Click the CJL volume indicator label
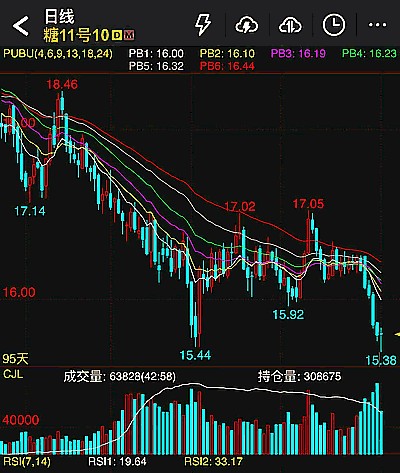This screenshot has width=400, height=473. click(13, 374)
